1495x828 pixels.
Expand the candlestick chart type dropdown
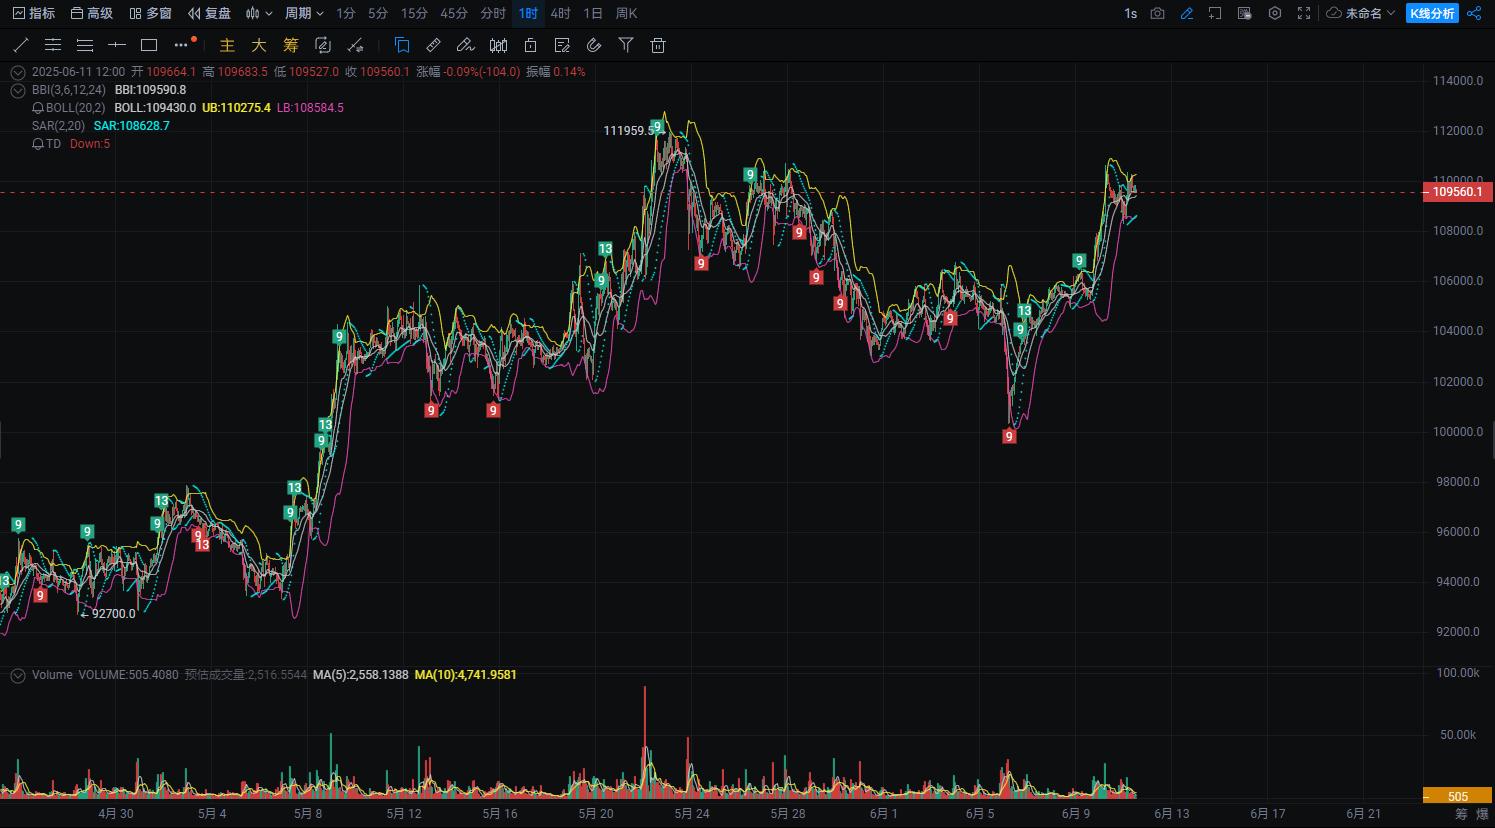259,13
